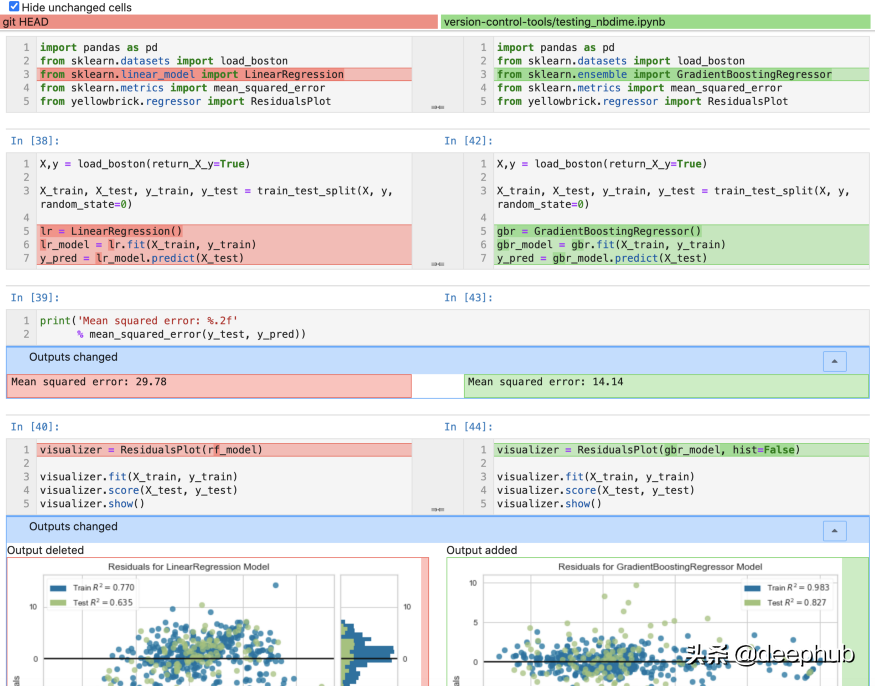Click the 'Train R² = 0.983' legend entry
875x686 pixels.
(x=787, y=587)
